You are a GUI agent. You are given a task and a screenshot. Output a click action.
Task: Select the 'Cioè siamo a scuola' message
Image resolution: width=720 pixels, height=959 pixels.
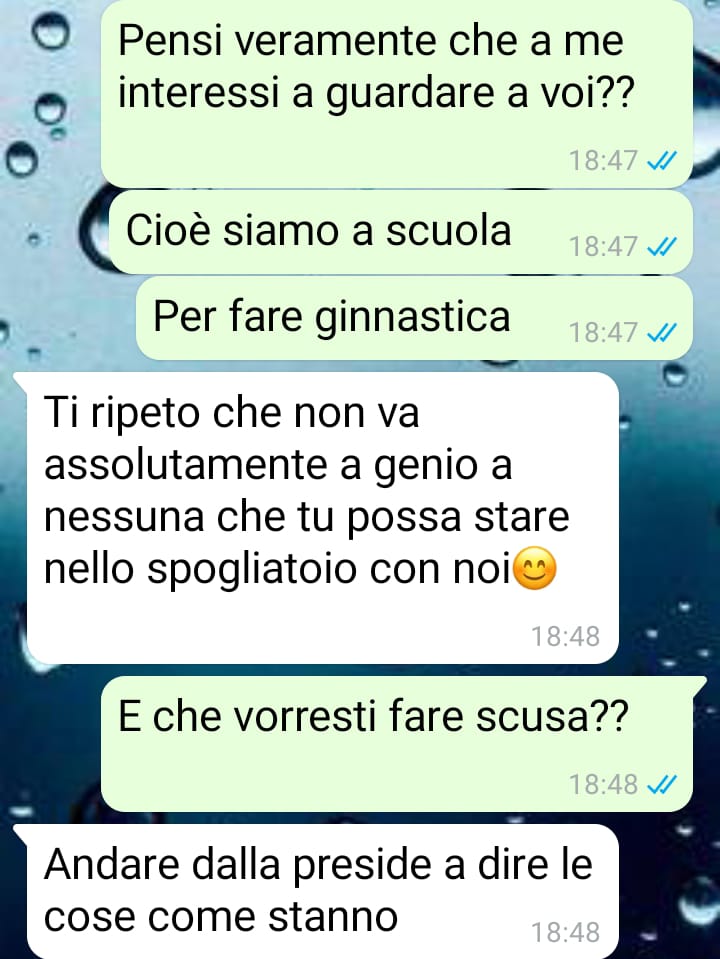coord(401,232)
